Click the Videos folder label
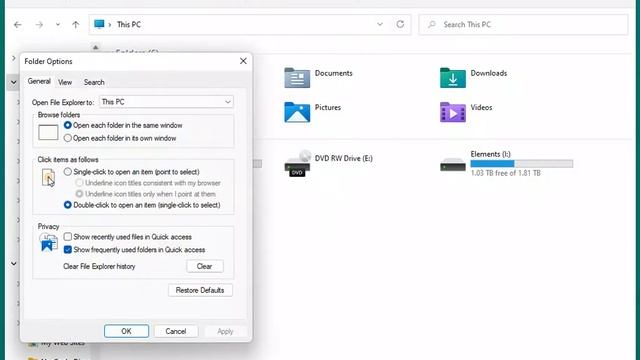This screenshot has width=640, height=360. pyautogui.click(x=481, y=107)
